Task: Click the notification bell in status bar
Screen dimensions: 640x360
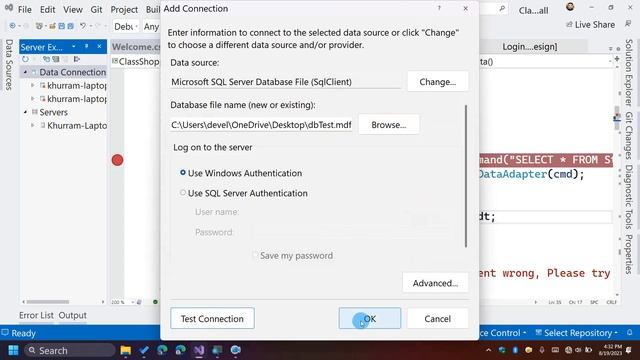Action: [629, 333]
